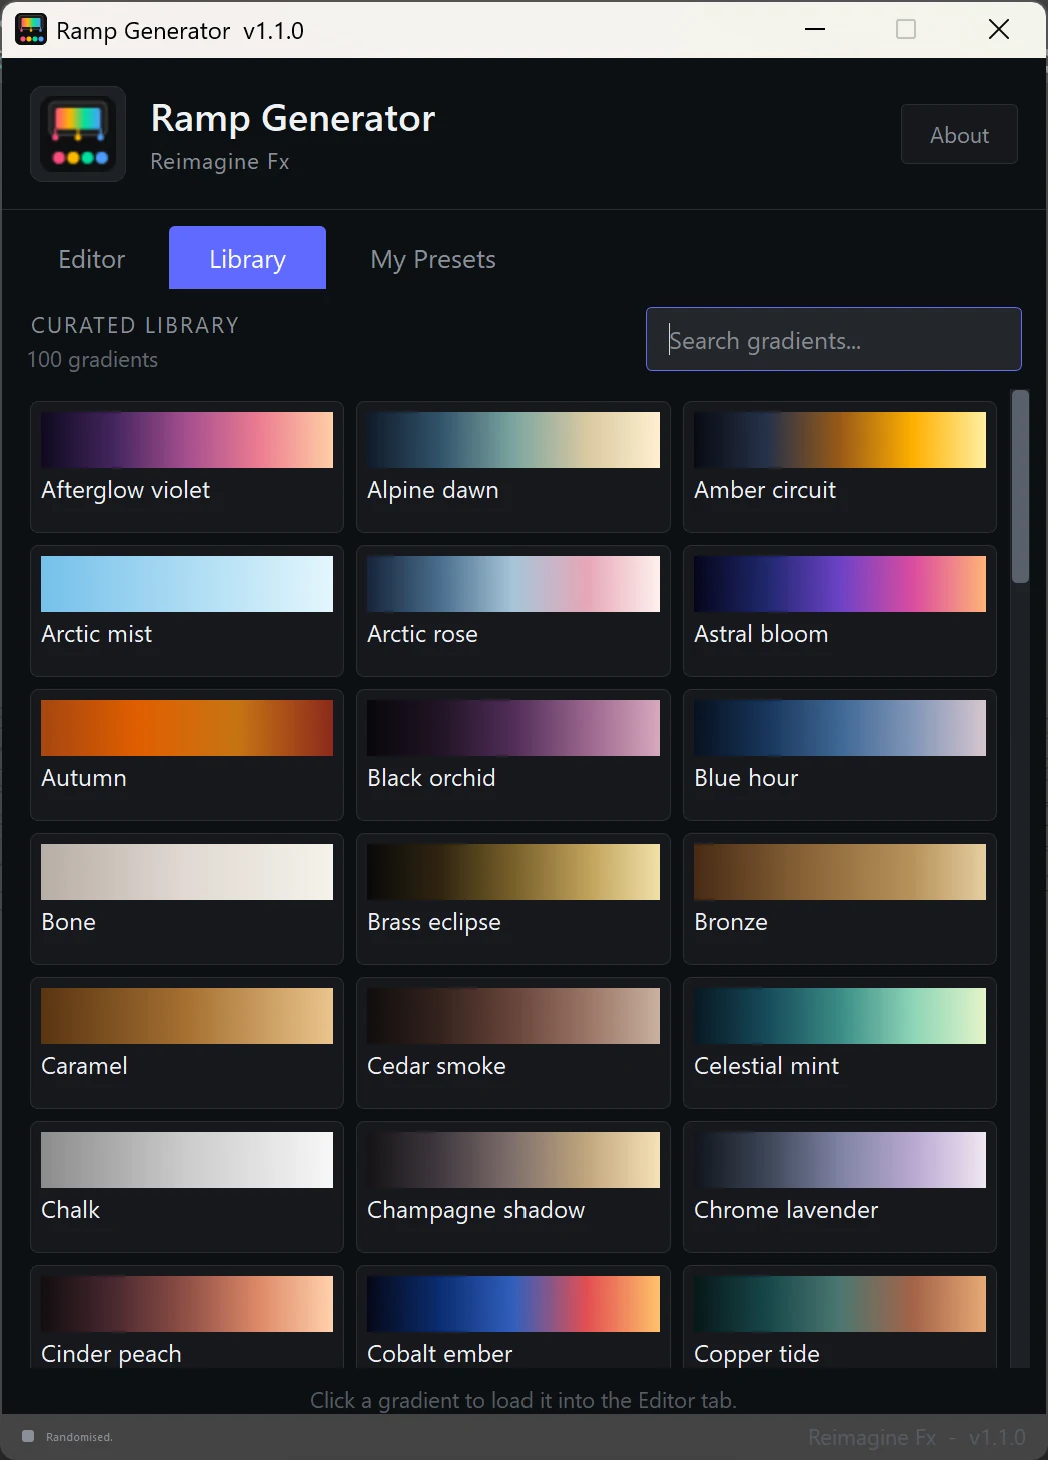Click the '100 gradients' count text

(x=92, y=359)
